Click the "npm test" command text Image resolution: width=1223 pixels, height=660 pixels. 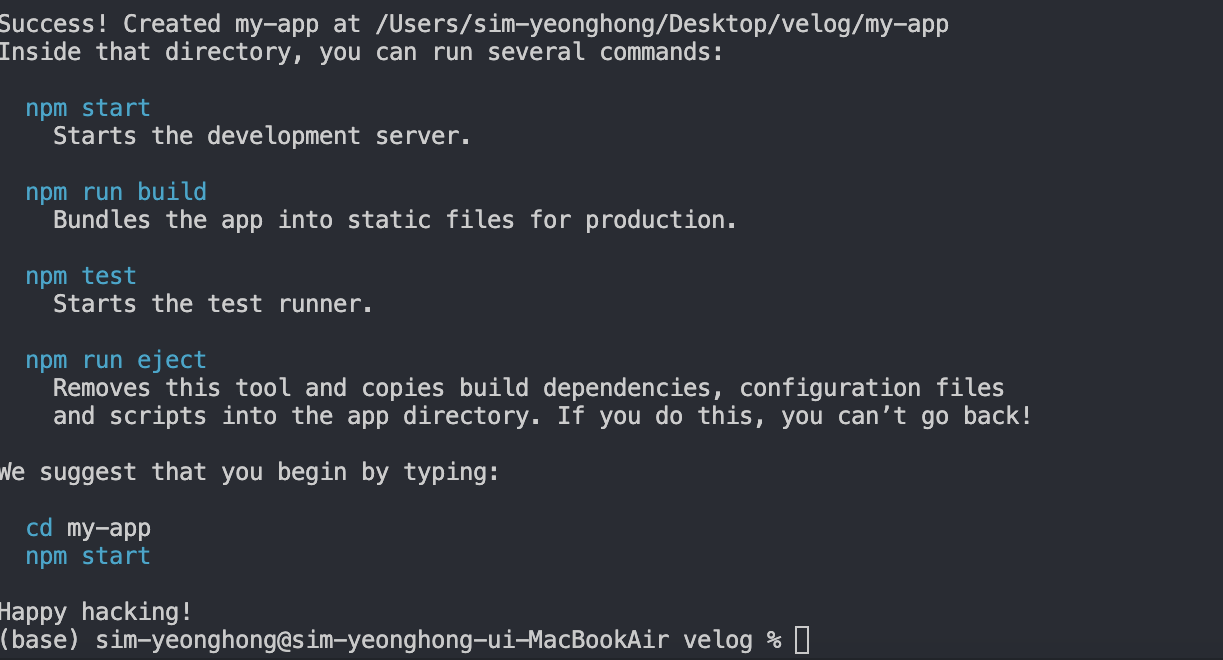coord(81,276)
